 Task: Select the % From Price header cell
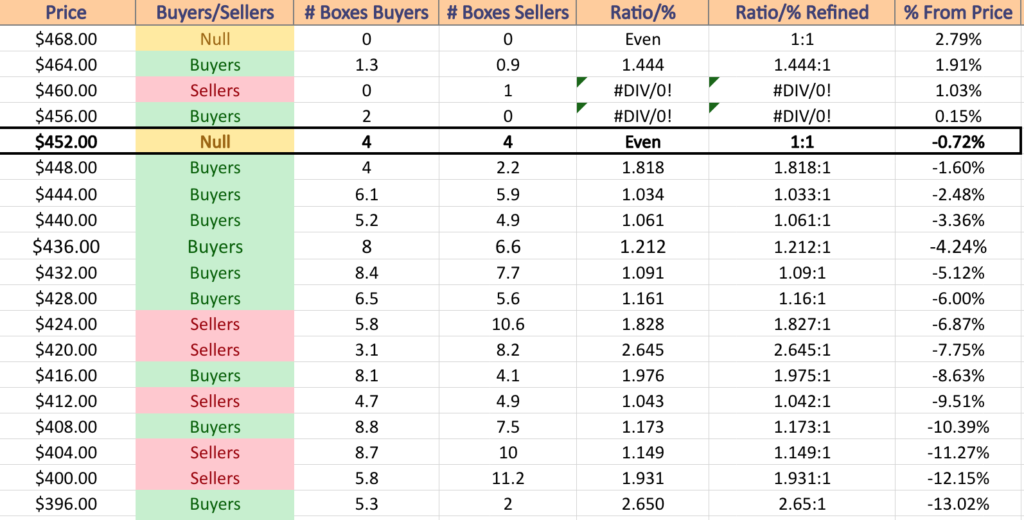coord(959,12)
